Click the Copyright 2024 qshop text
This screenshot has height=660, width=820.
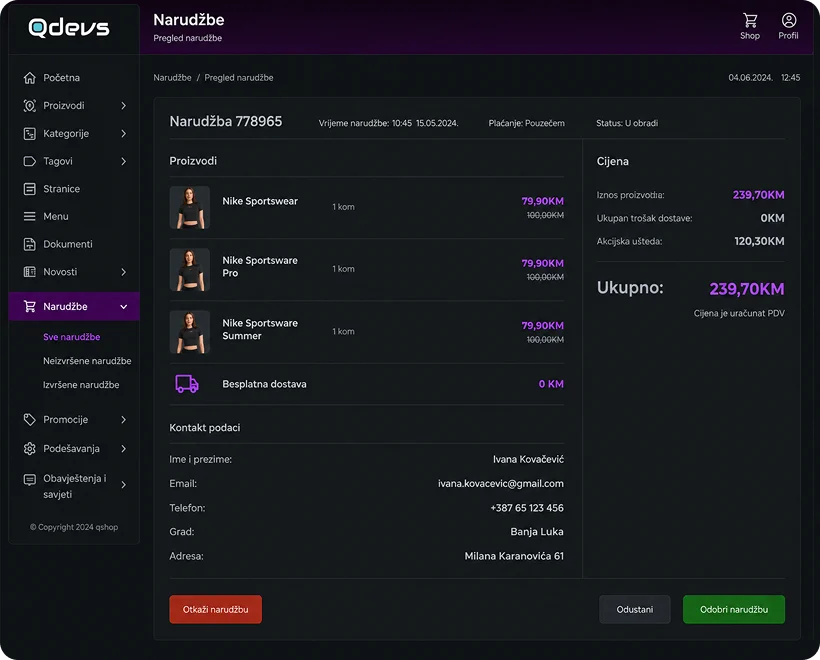(x=74, y=527)
